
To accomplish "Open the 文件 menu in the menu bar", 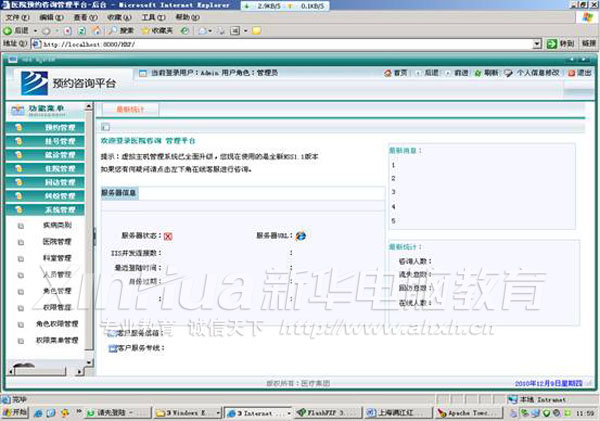I will pos(16,17).
